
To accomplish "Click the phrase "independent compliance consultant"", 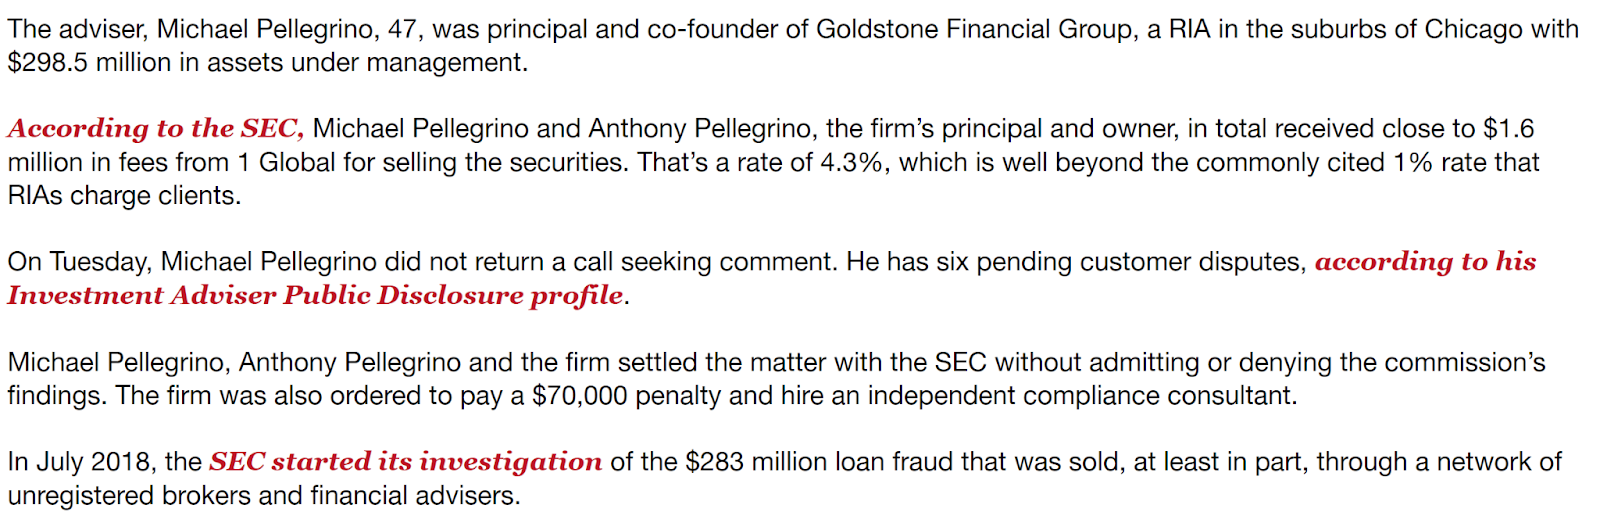I will 1081,395.
